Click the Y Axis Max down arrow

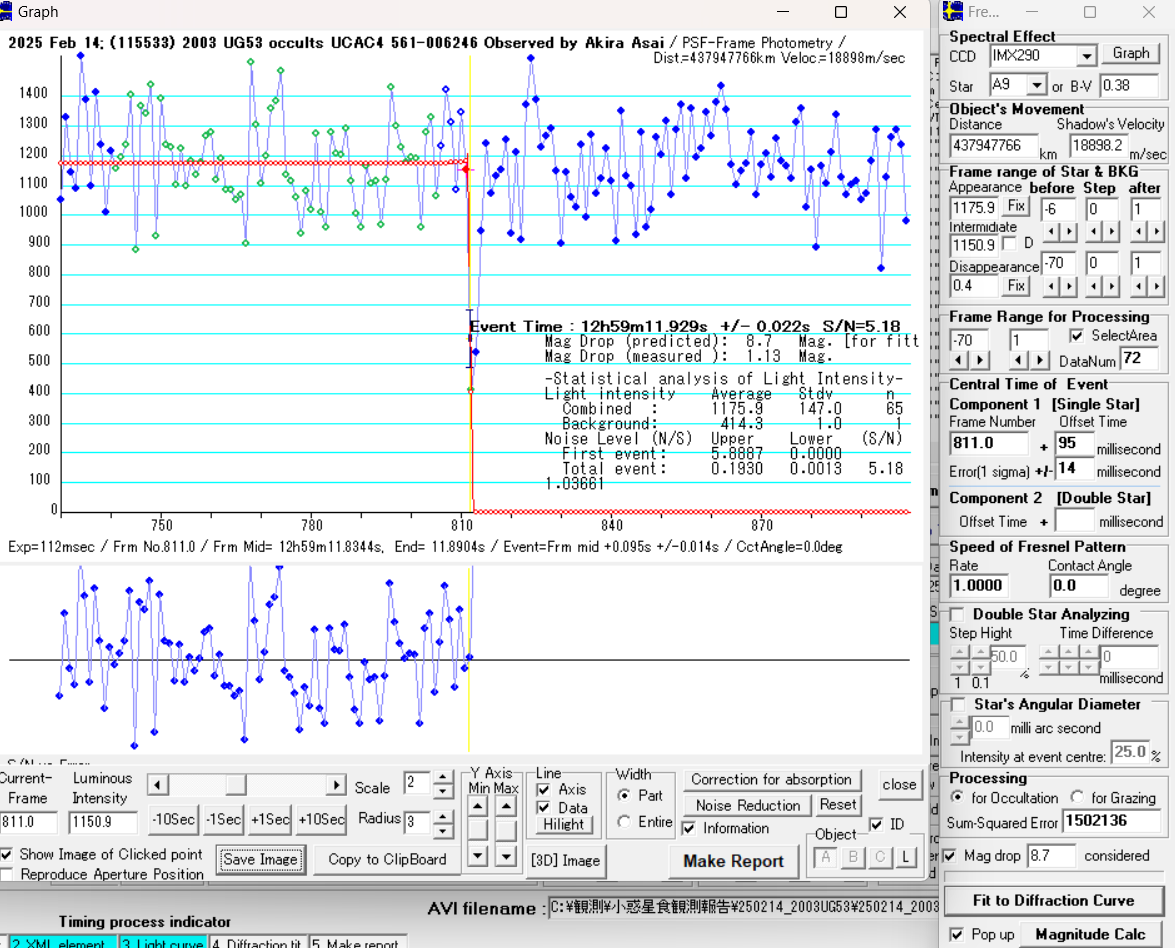coord(506,855)
